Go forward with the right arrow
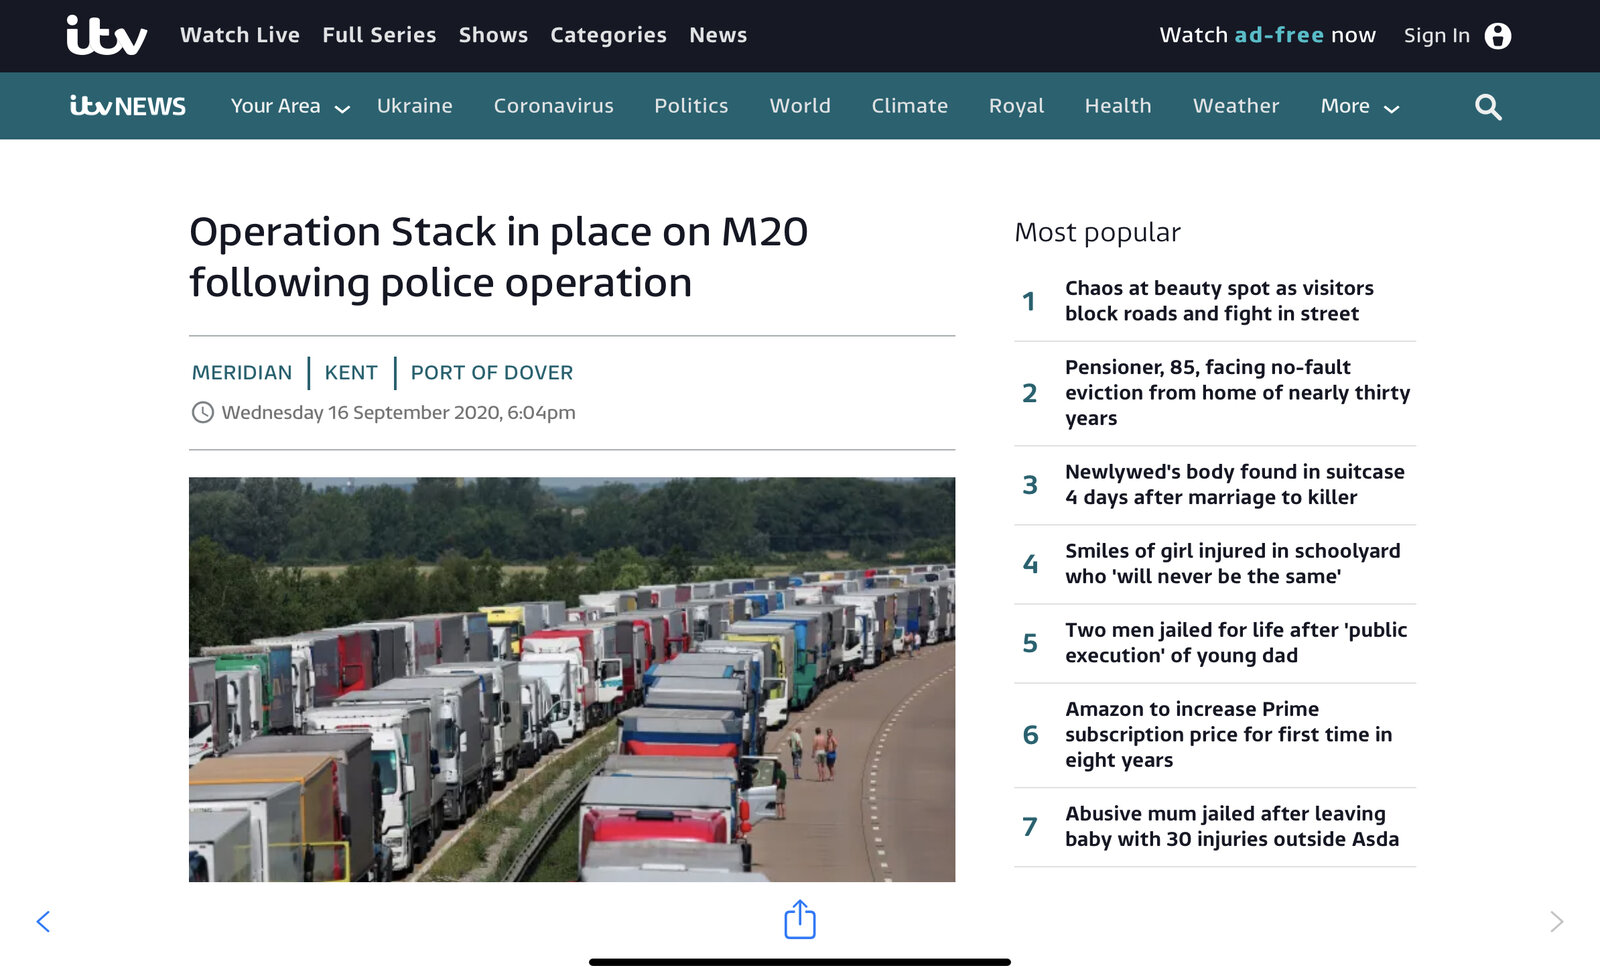Image resolution: width=1600 pixels, height=976 pixels. (1556, 922)
